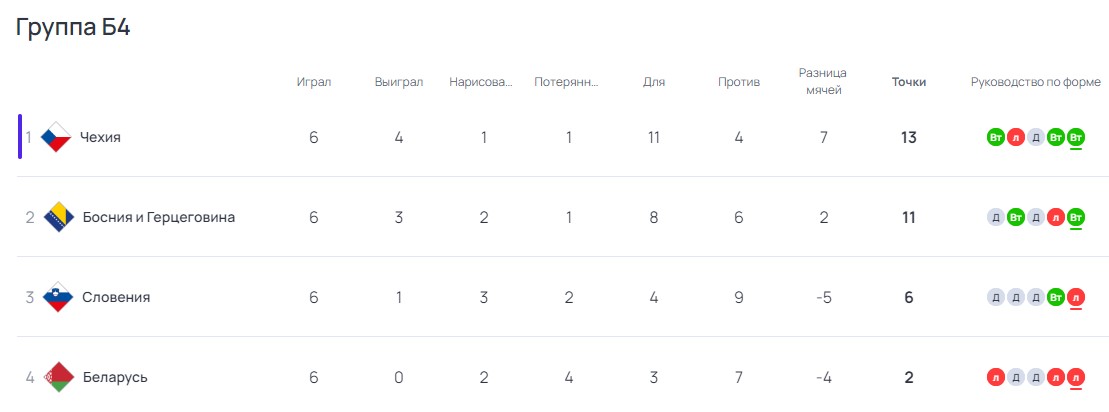This screenshot has height=412, width=1109.
Task: Open the Босния и Герцеговина team link
Action: tap(159, 217)
